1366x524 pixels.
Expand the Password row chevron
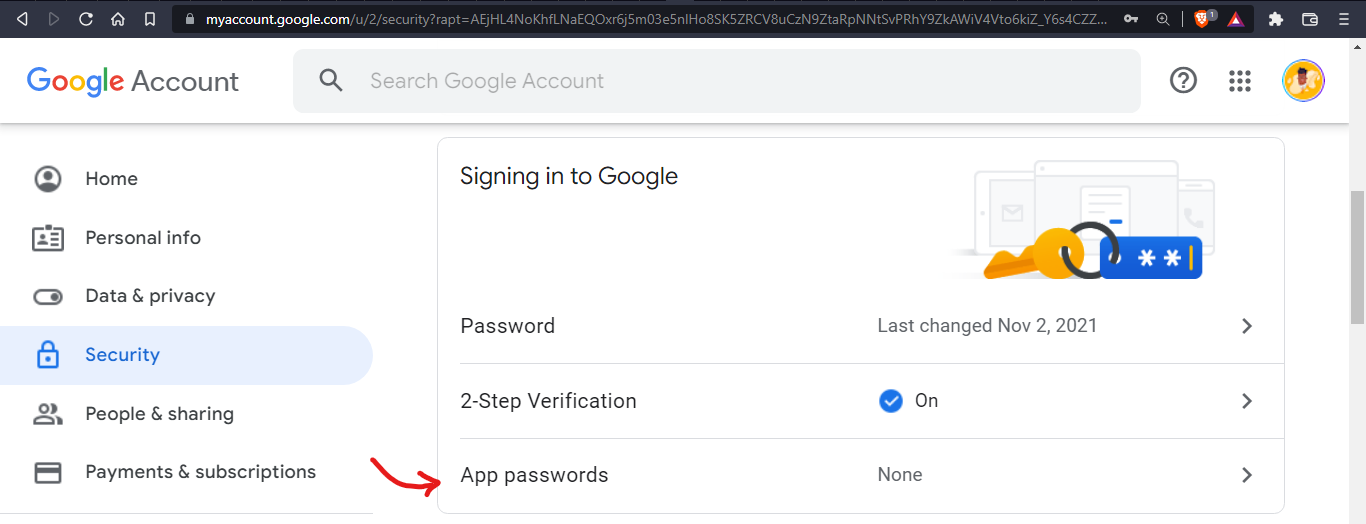(x=1247, y=326)
